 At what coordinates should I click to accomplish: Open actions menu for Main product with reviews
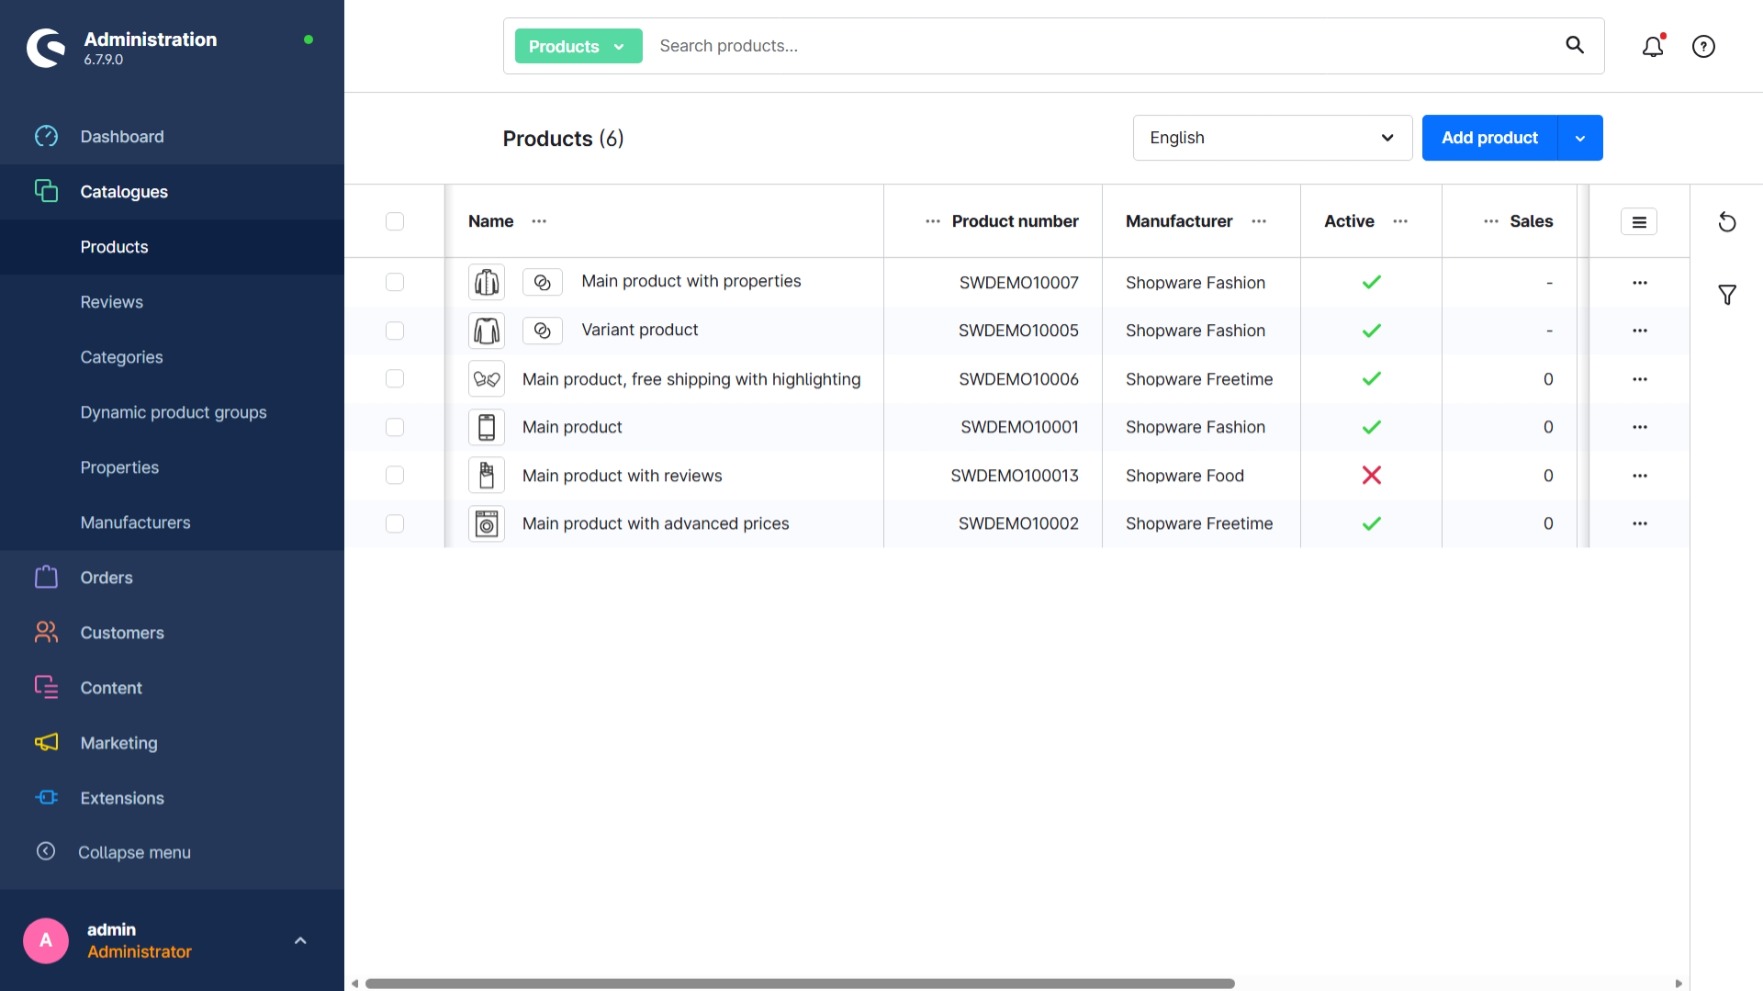pyautogui.click(x=1639, y=476)
